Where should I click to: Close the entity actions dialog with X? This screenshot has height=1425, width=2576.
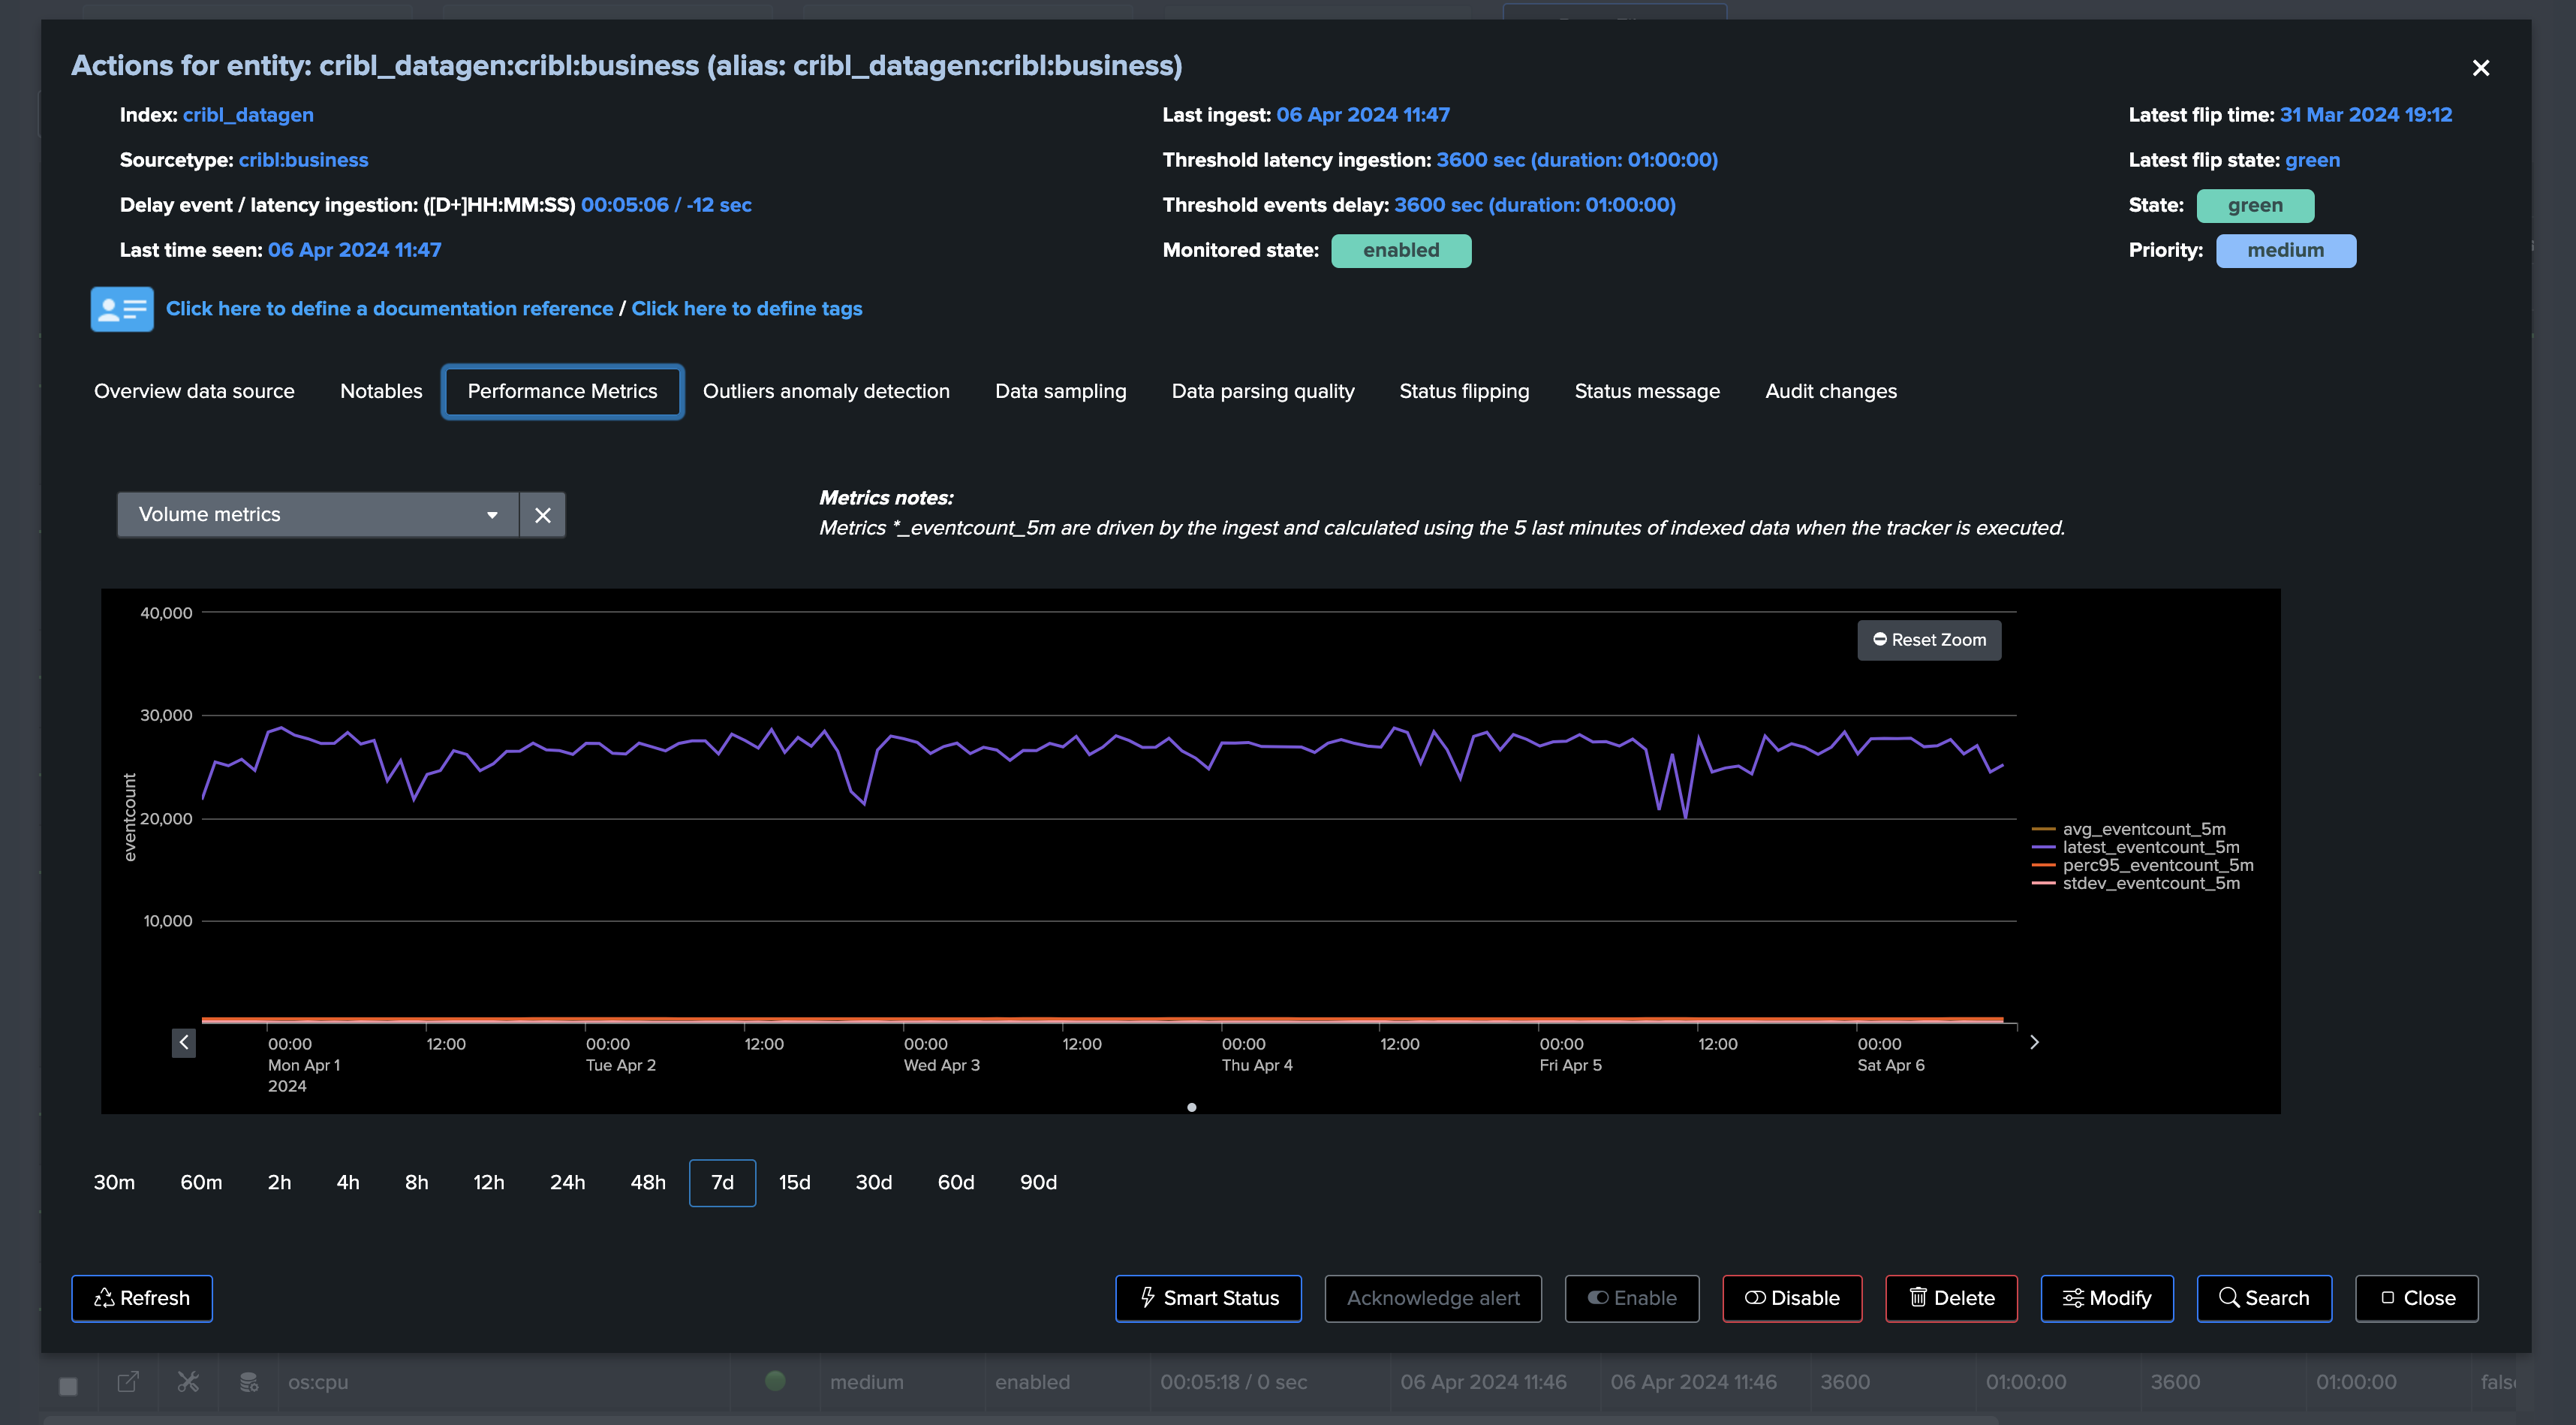click(x=2481, y=68)
